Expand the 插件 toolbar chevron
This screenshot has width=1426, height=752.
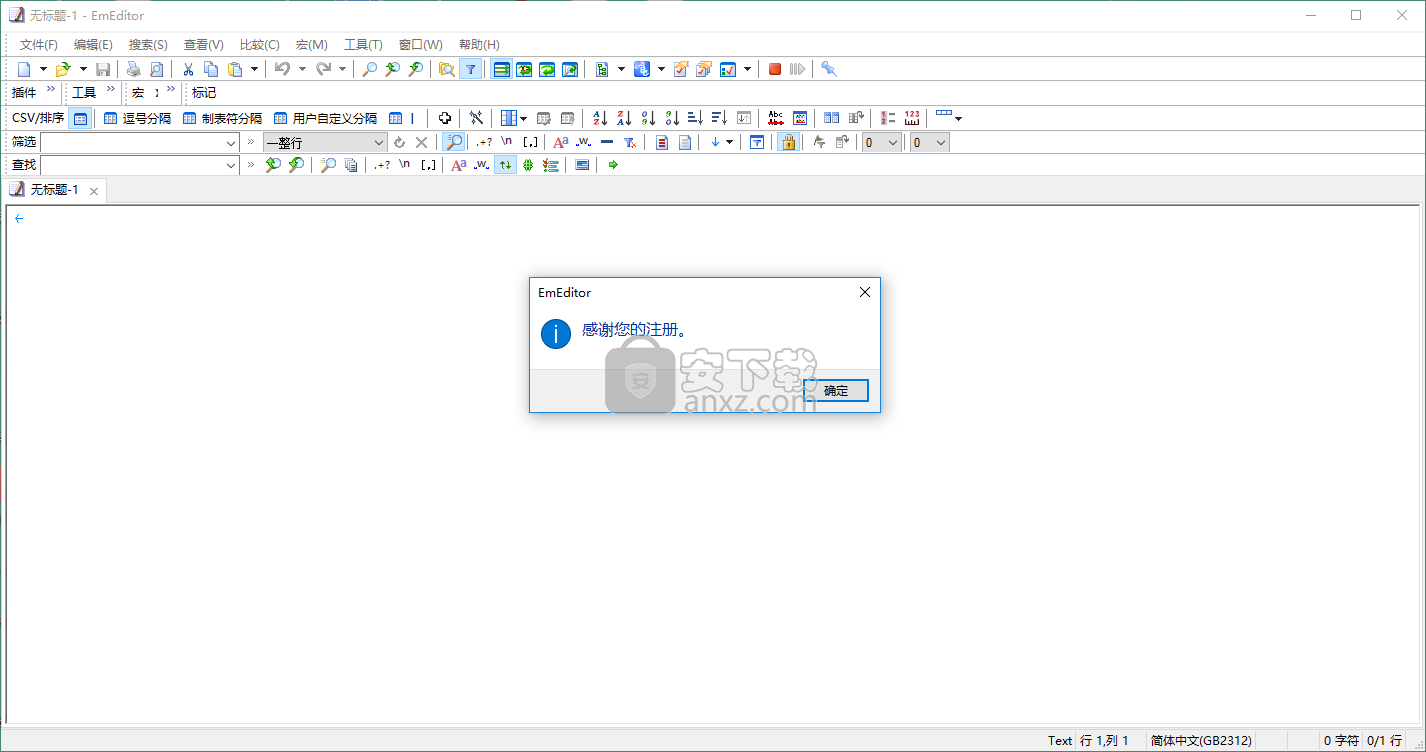51,90
